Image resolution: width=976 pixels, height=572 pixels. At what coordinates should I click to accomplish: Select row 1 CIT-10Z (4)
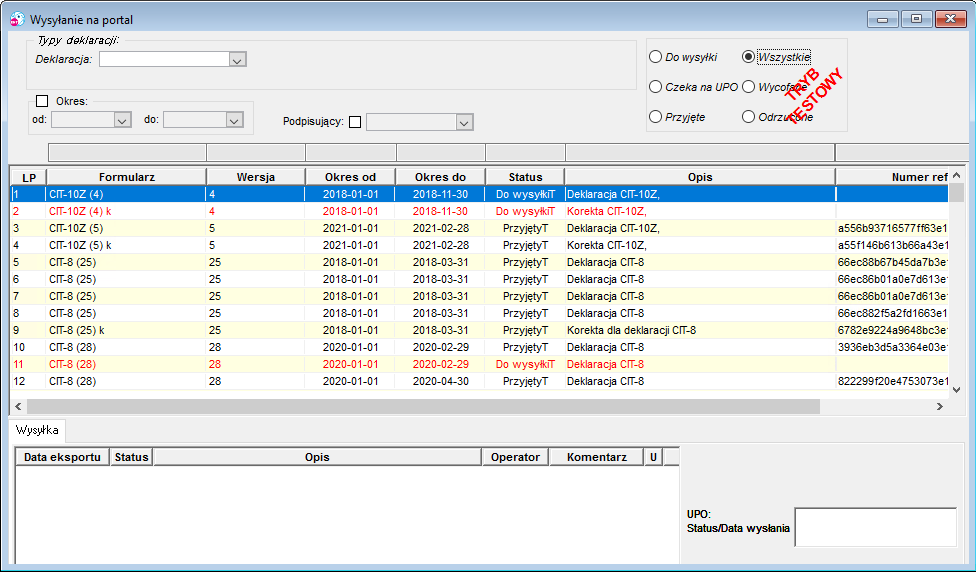[x=479, y=194]
